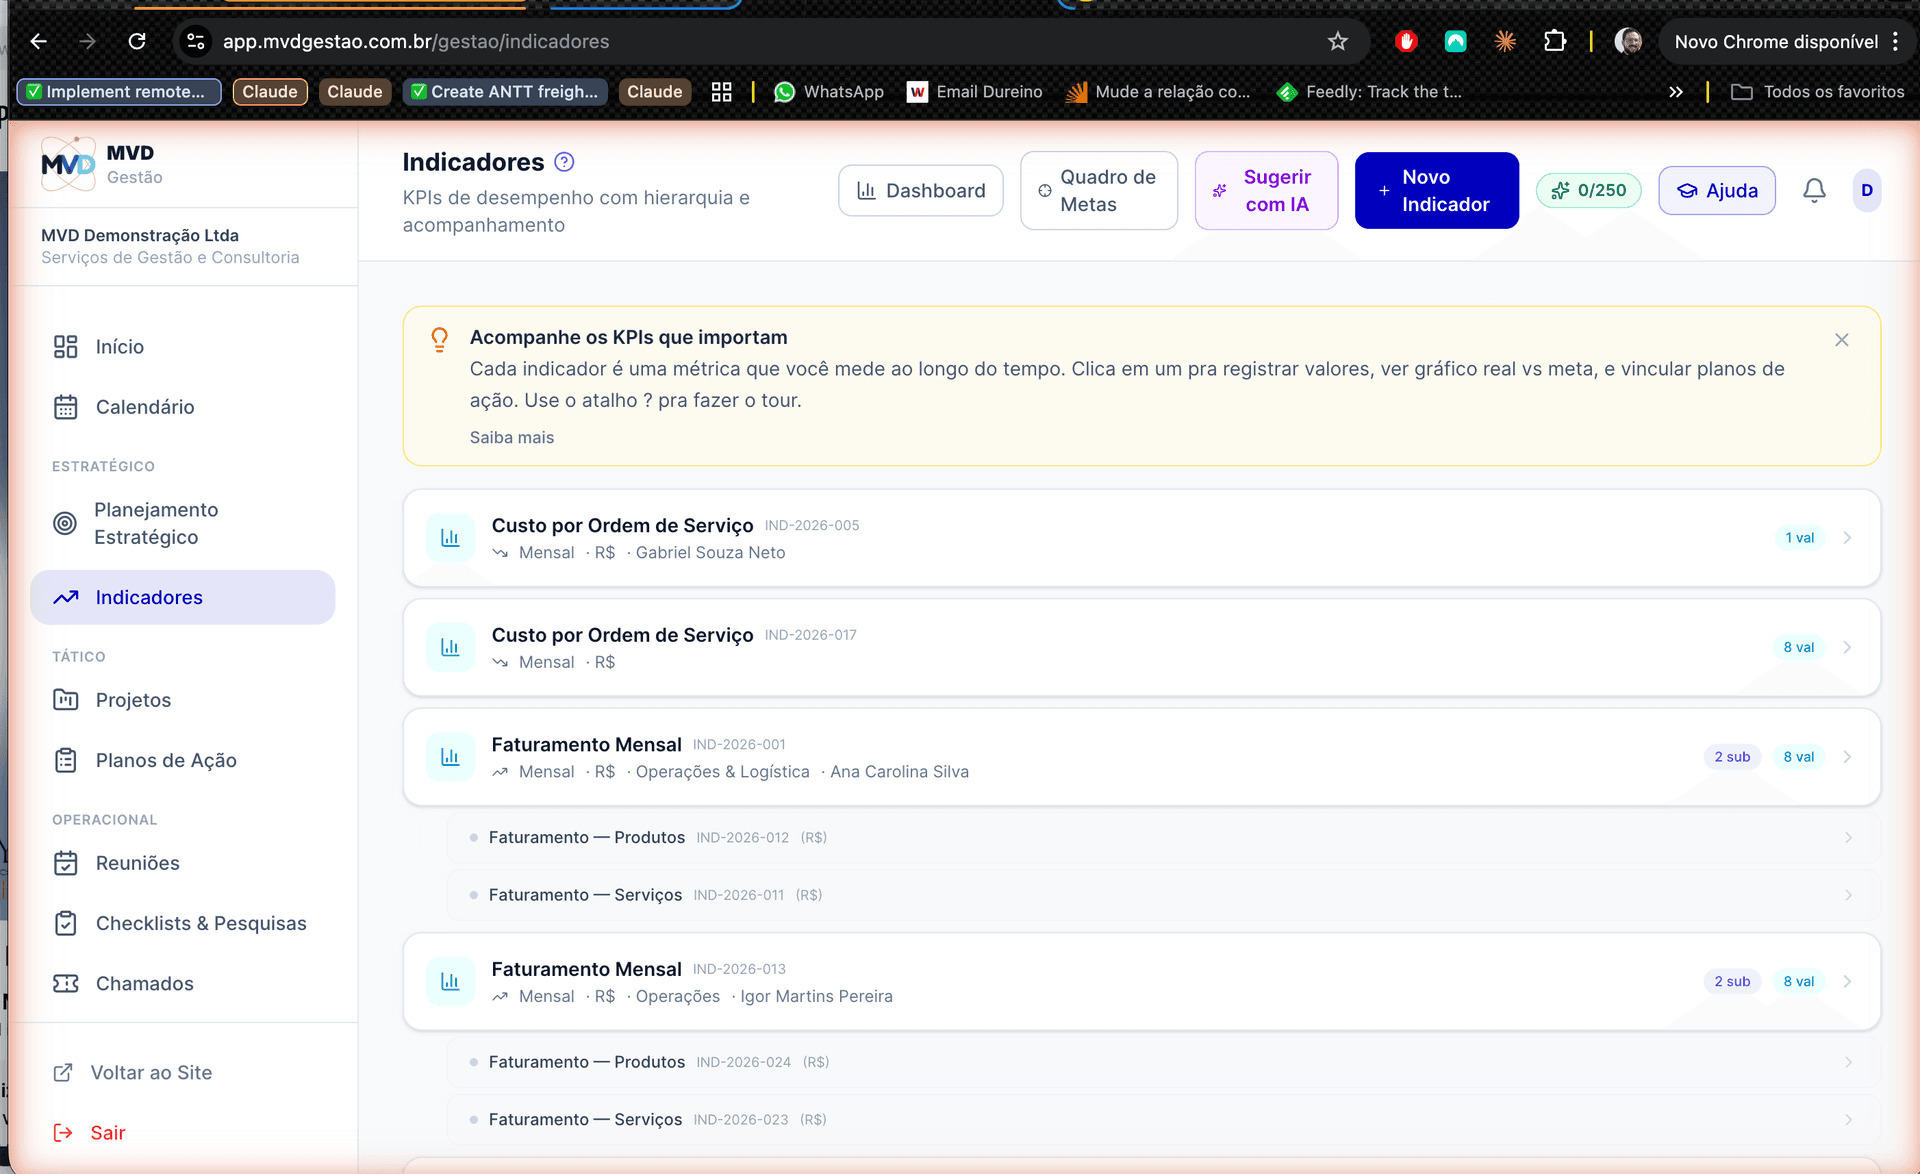Open Projetos in sidebar
The image size is (1920, 1174).
pos(183,700)
